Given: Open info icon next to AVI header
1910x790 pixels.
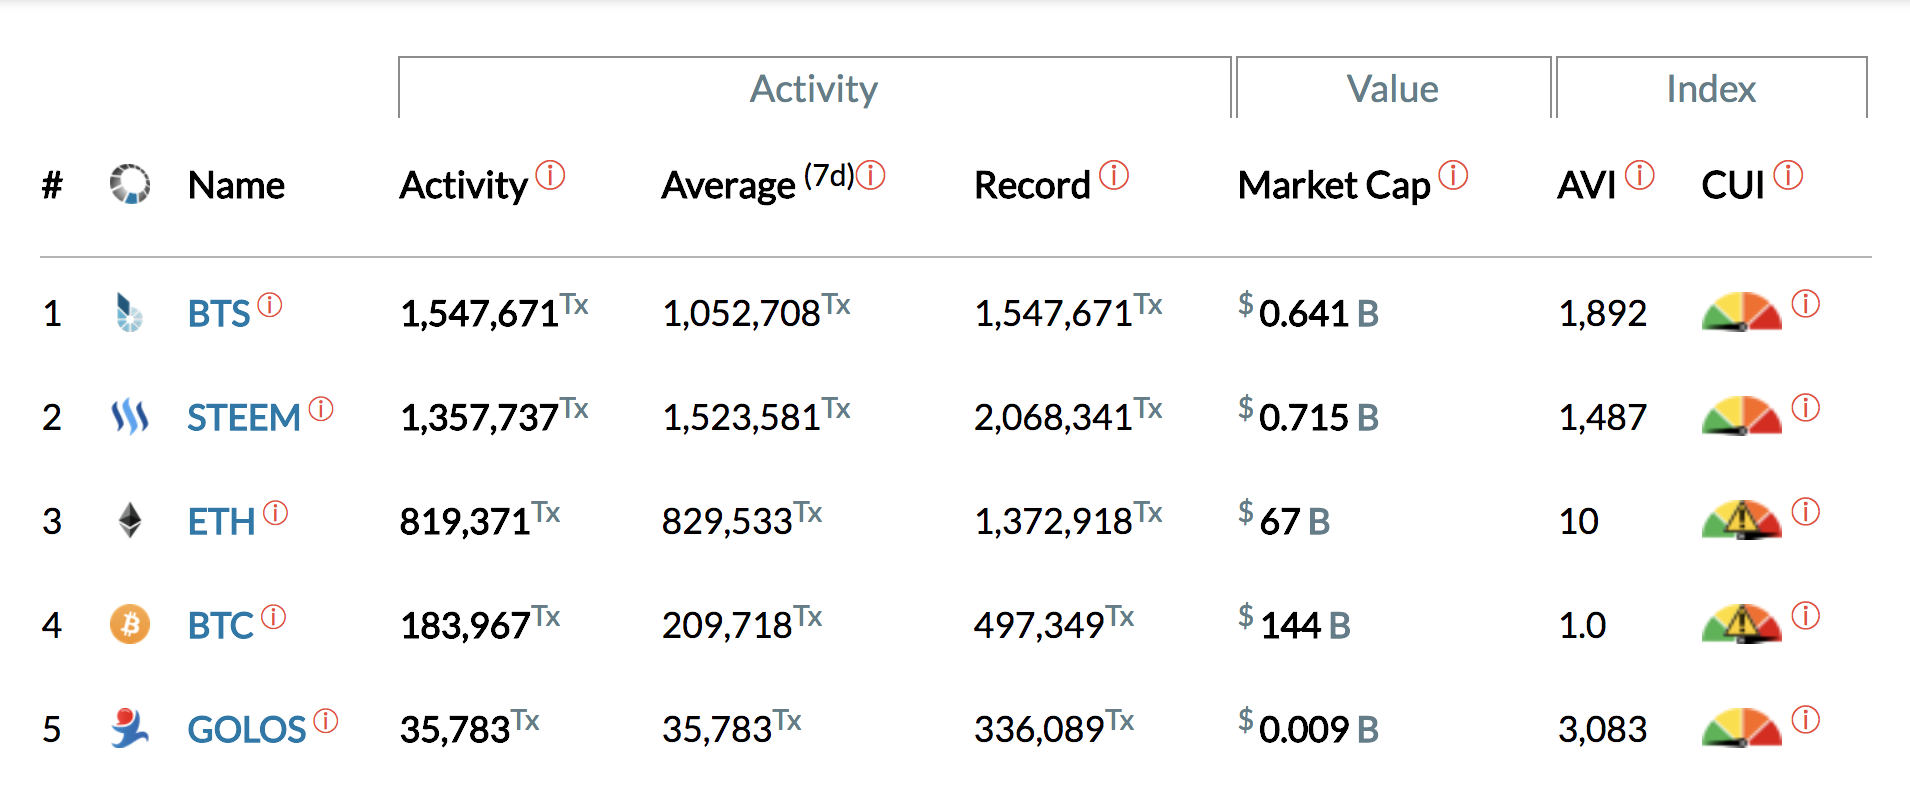Looking at the screenshot, I should [1640, 176].
